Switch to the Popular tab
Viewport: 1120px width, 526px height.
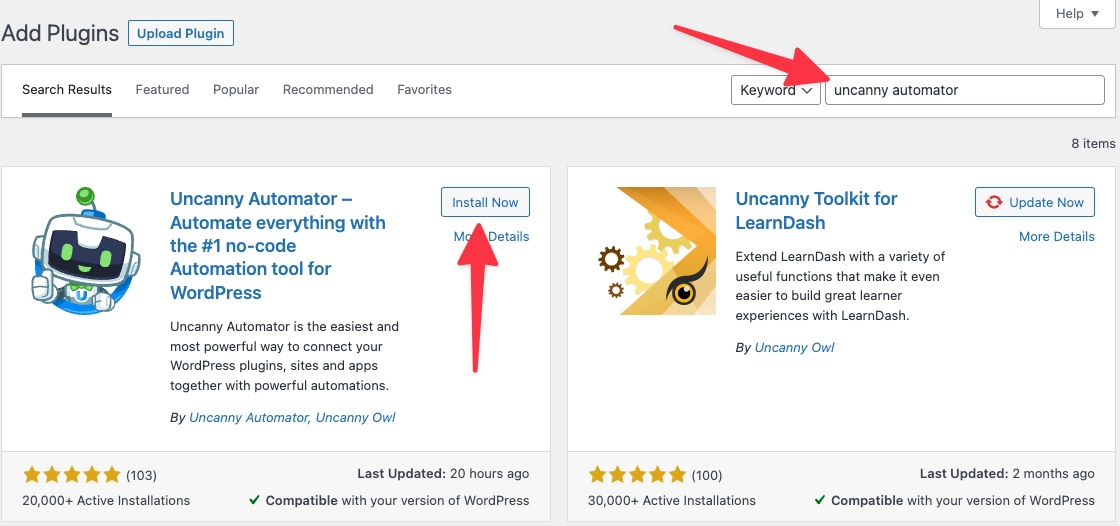(x=236, y=89)
